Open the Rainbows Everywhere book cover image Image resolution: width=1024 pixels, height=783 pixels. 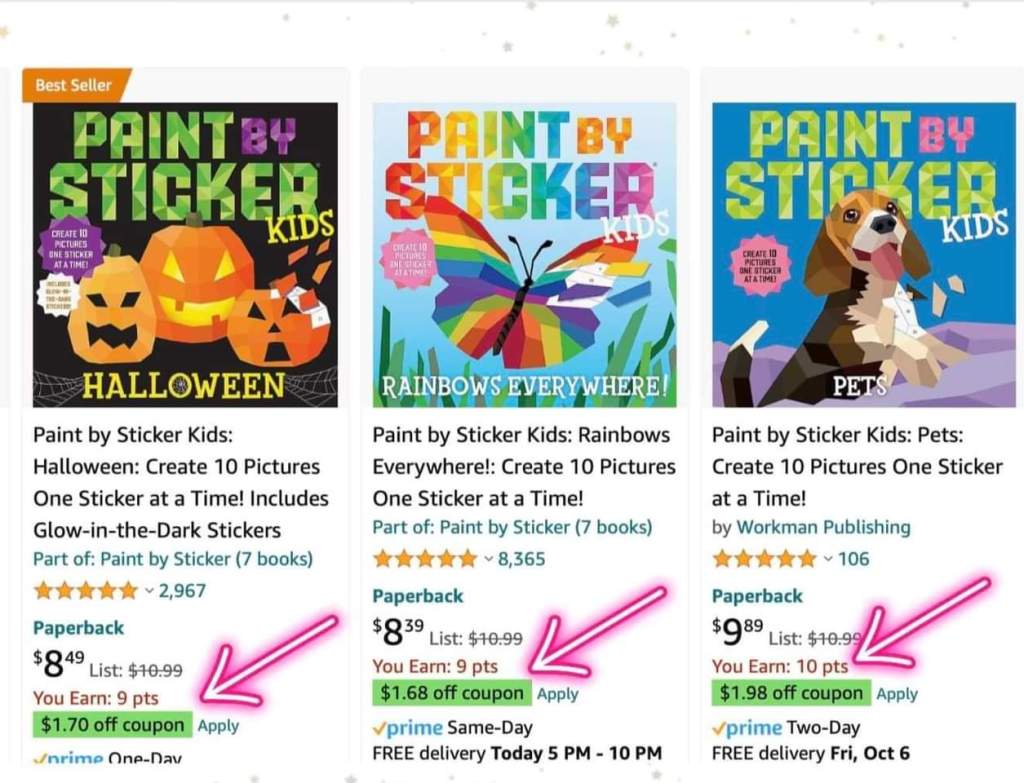click(524, 255)
